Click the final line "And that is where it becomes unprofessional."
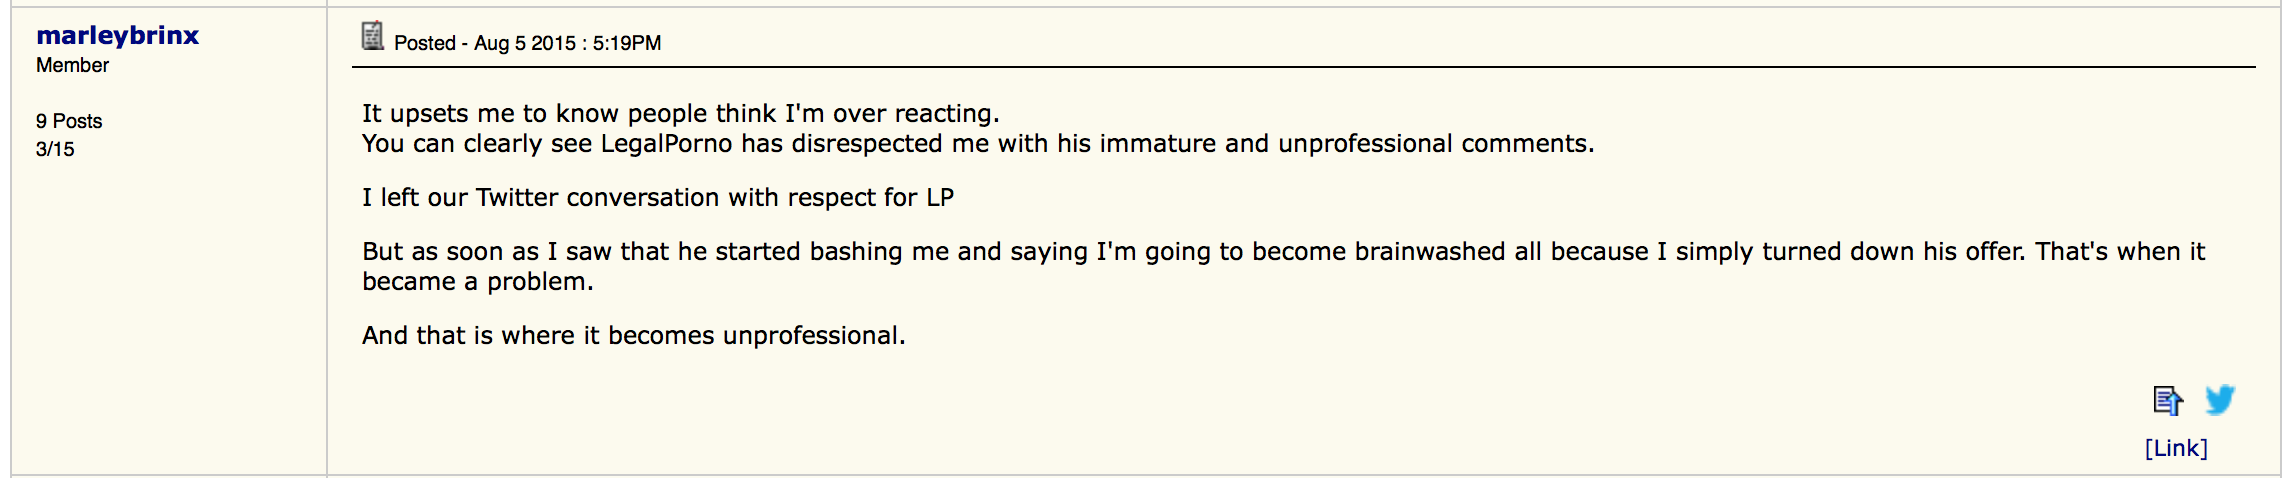The height and width of the screenshot is (478, 2292). pyautogui.click(x=633, y=335)
